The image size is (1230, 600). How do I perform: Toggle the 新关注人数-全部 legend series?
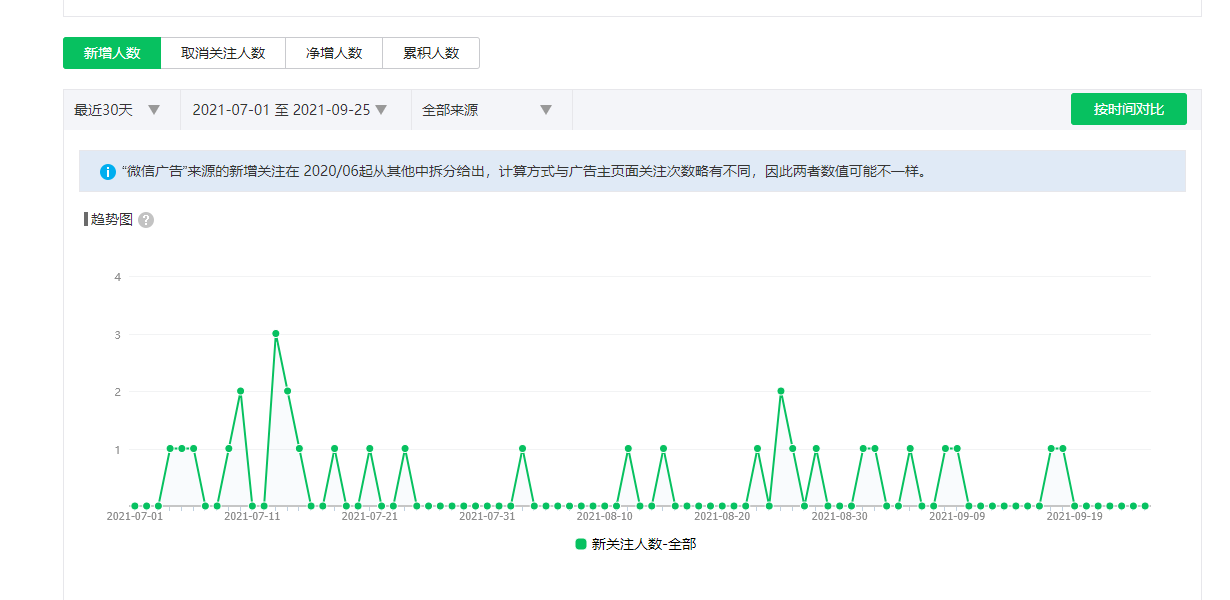(x=642, y=544)
